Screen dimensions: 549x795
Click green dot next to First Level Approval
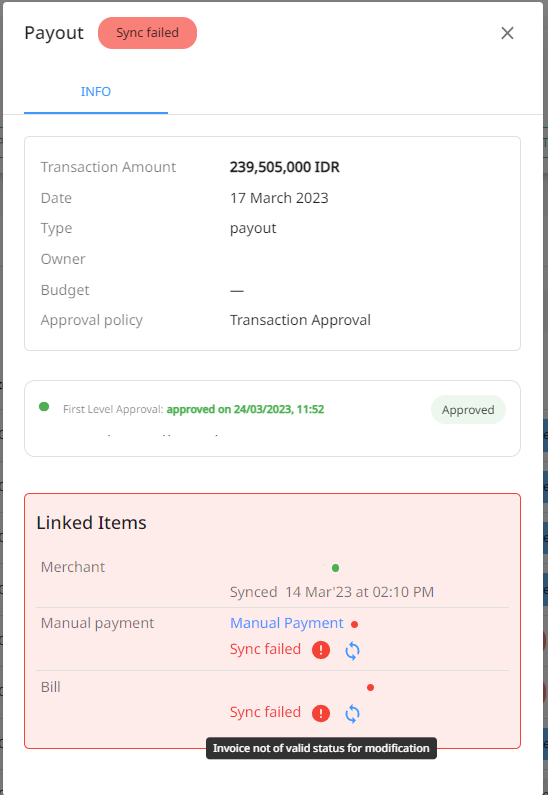click(44, 407)
